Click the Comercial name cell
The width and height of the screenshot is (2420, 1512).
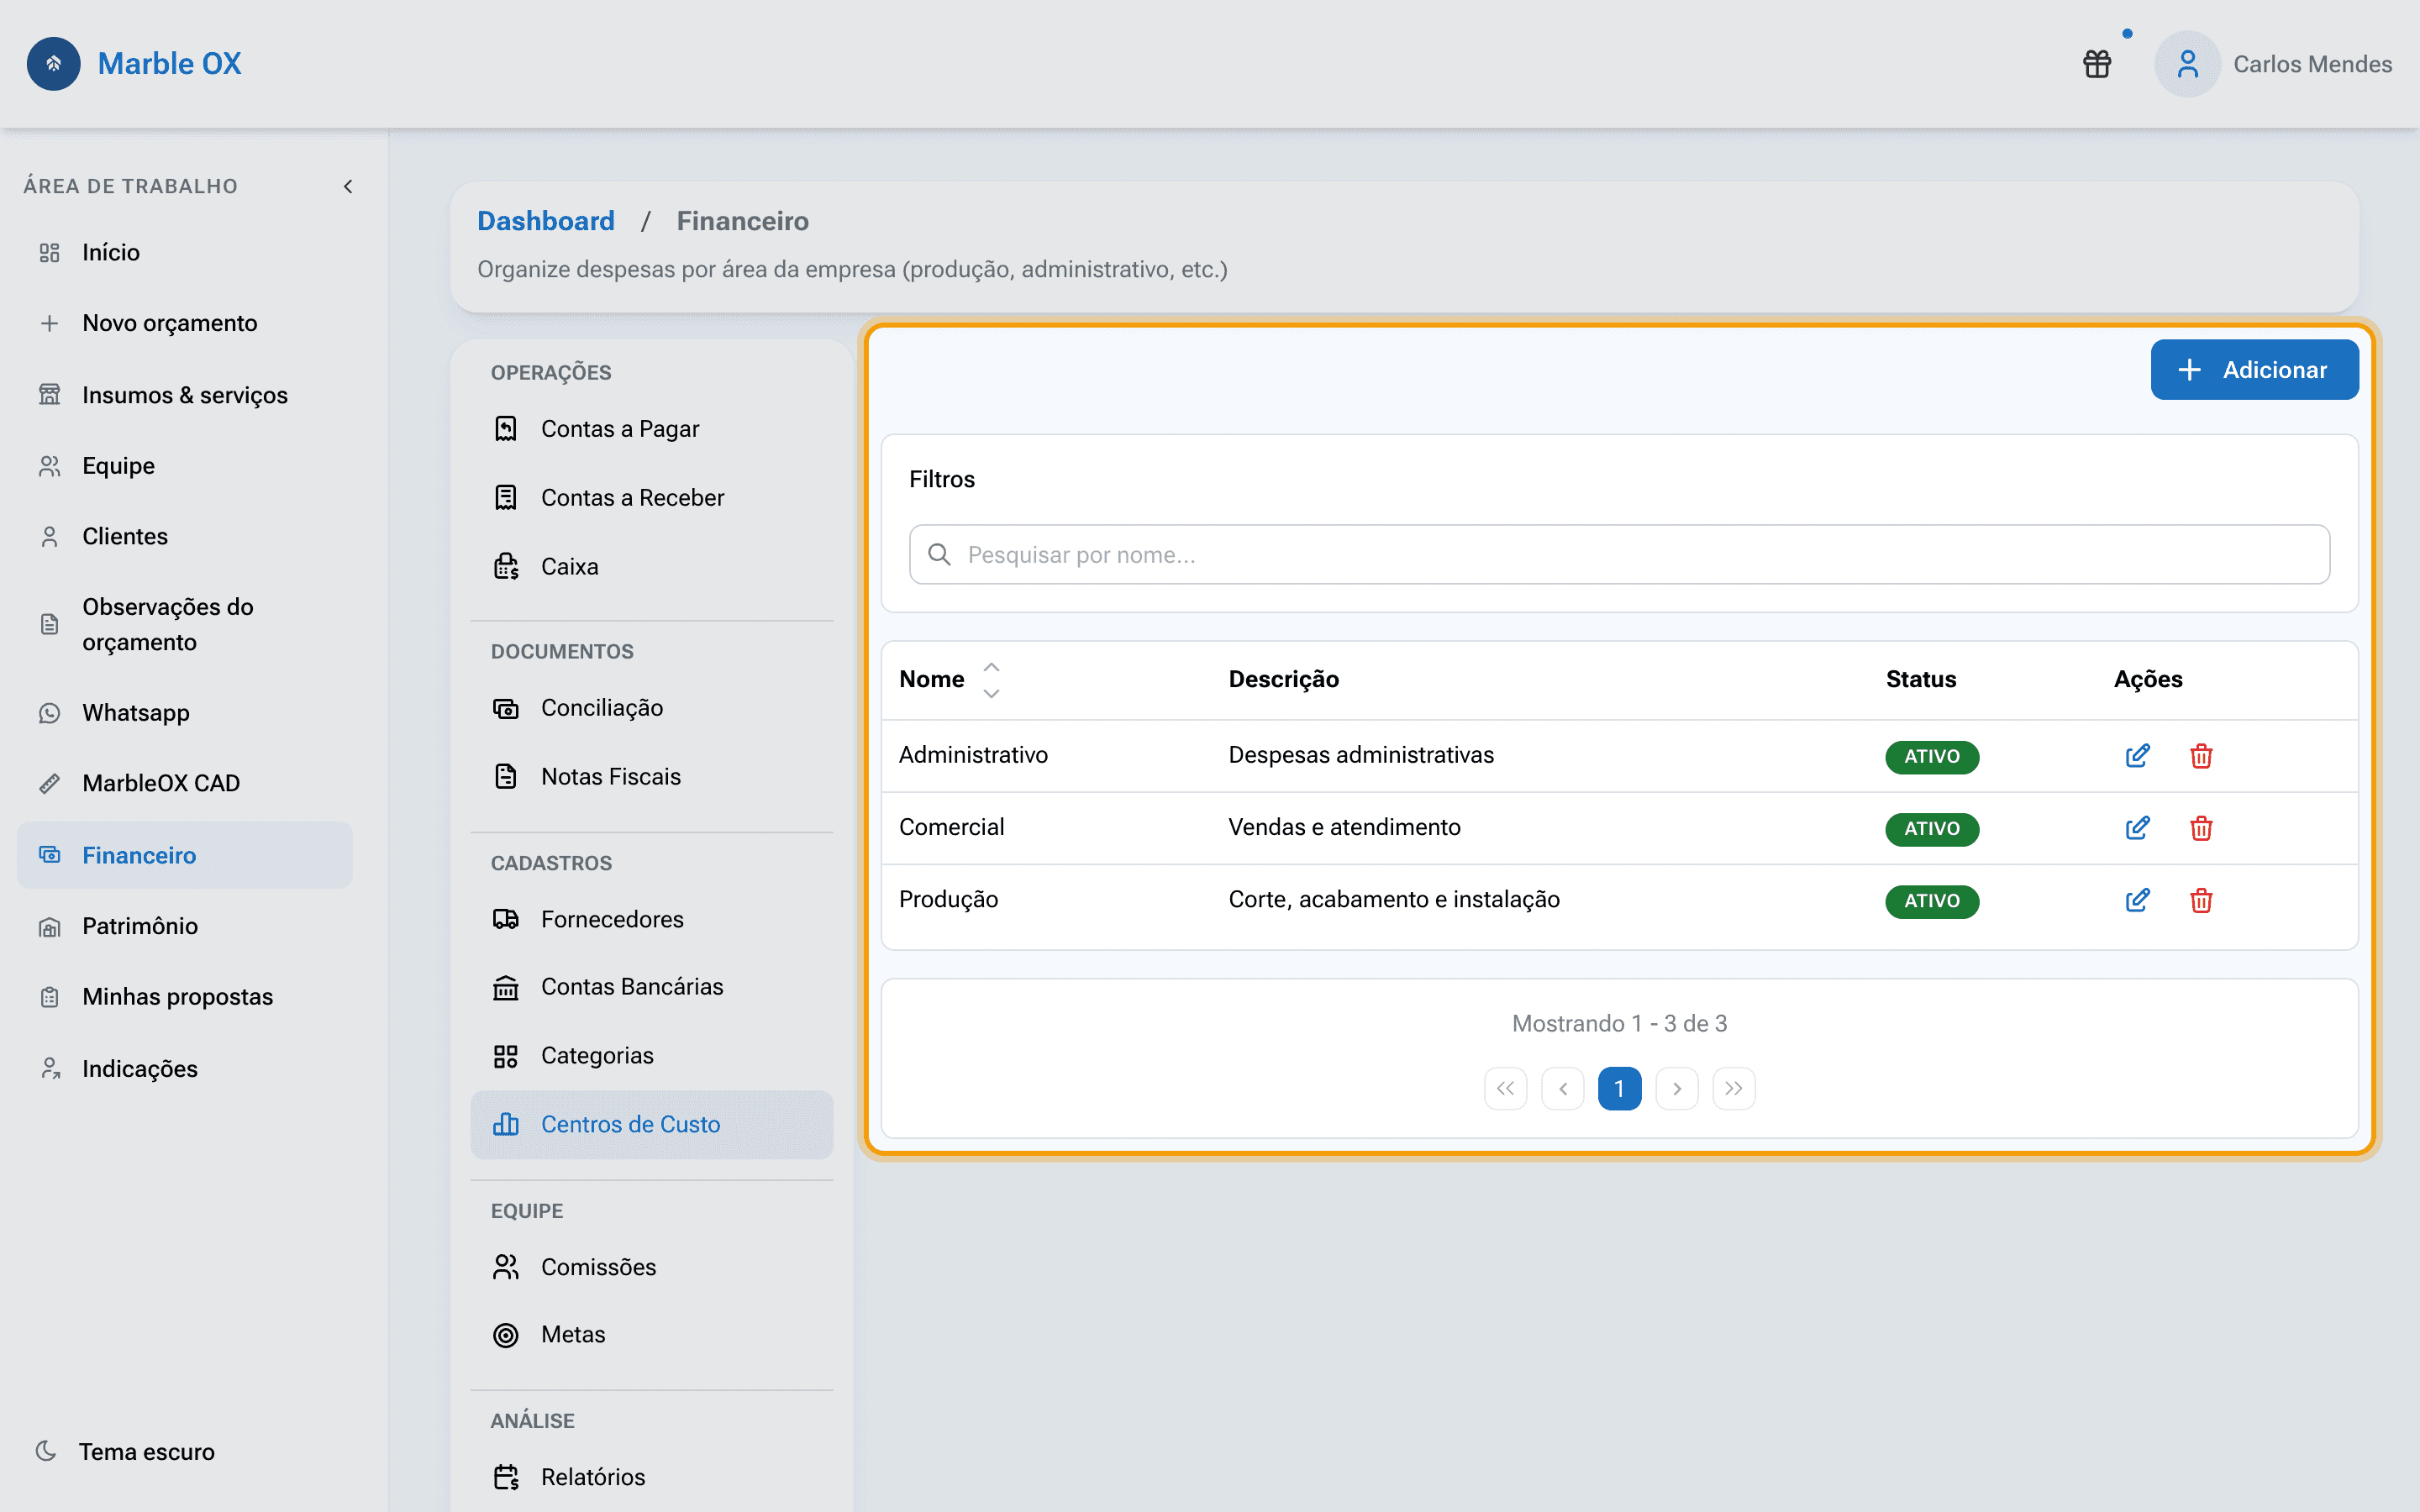951,827
